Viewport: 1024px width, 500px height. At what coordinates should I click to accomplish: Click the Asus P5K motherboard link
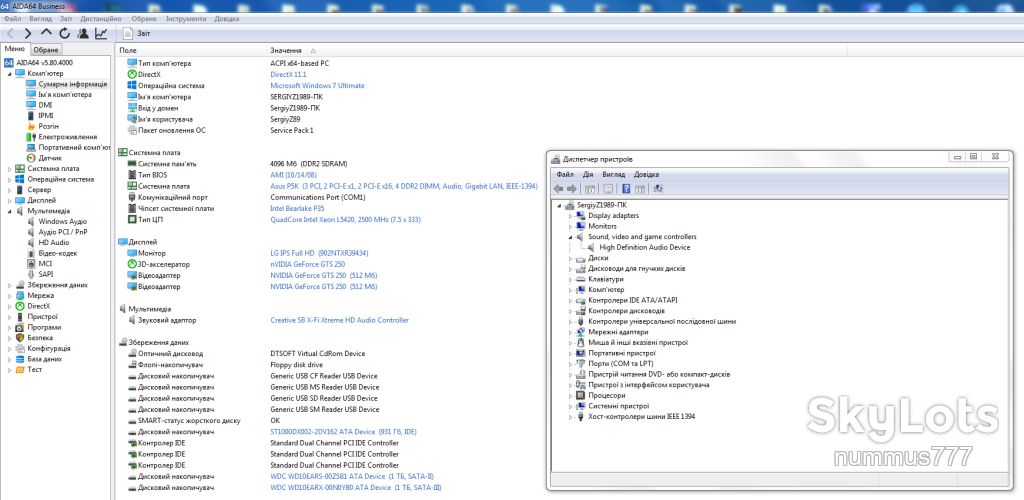[x=404, y=186]
